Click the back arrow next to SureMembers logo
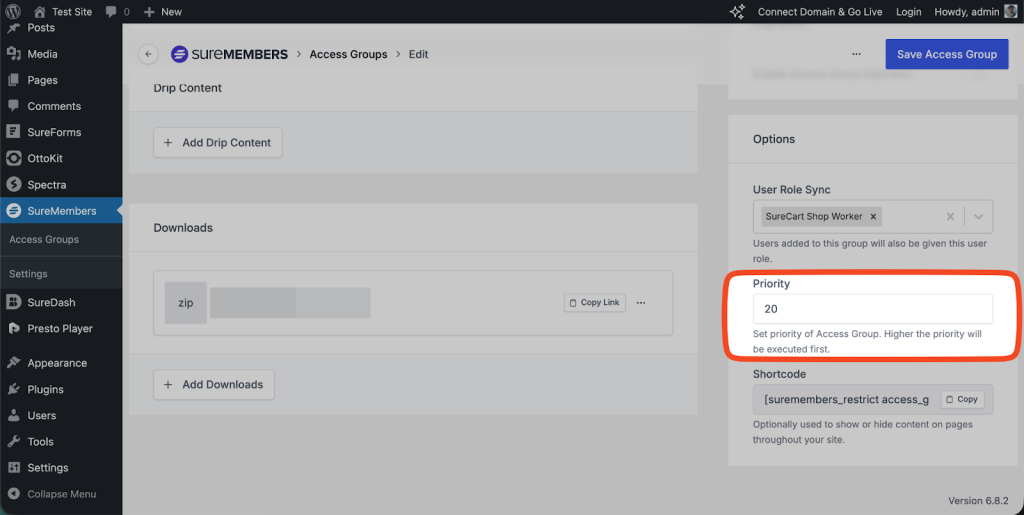Image resolution: width=1024 pixels, height=515 pixels. tap(149, 54)
